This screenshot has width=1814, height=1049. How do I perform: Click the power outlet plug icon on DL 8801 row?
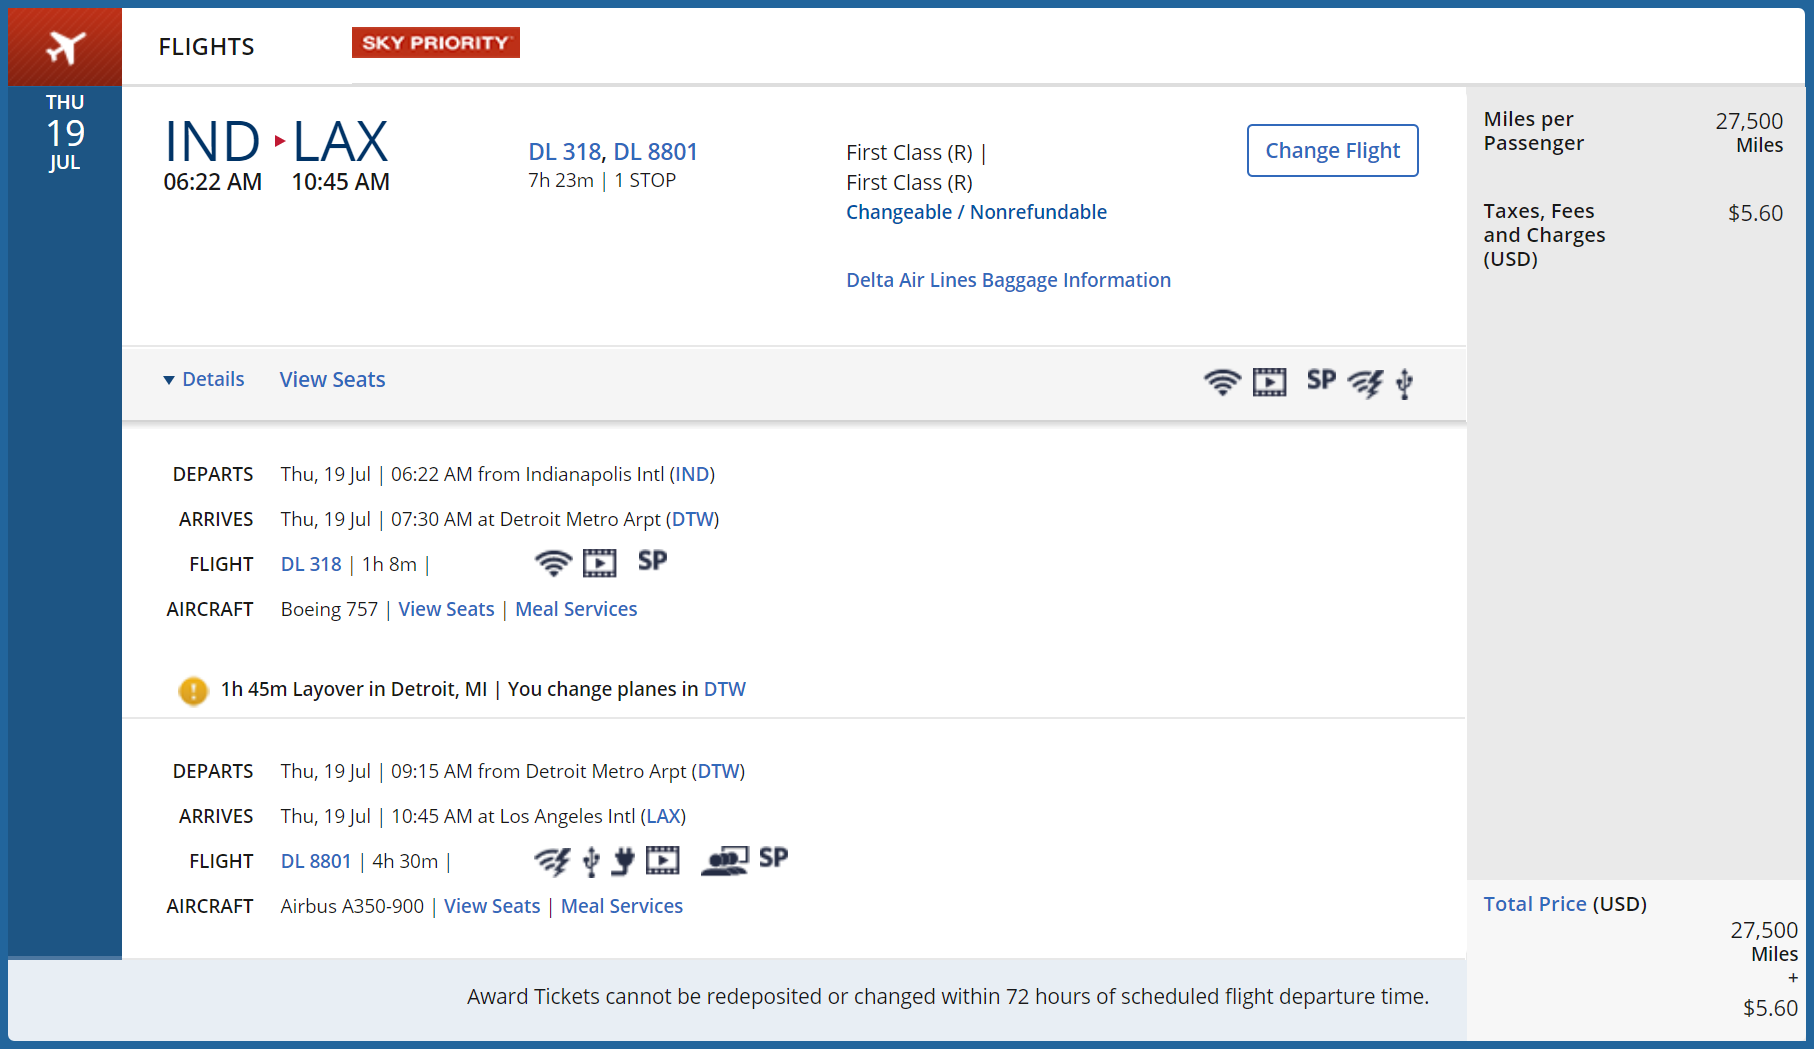pyautogui.click(x=623, y=861)
